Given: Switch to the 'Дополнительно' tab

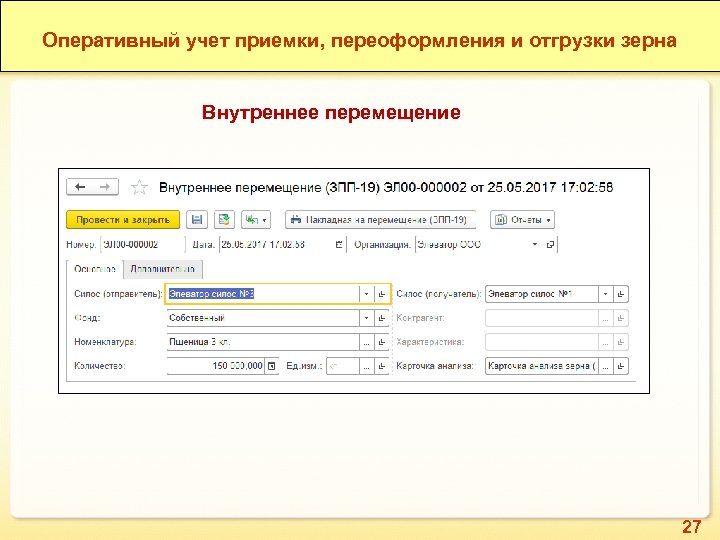Looking at the screenshot, I should [x=163, y=269].
